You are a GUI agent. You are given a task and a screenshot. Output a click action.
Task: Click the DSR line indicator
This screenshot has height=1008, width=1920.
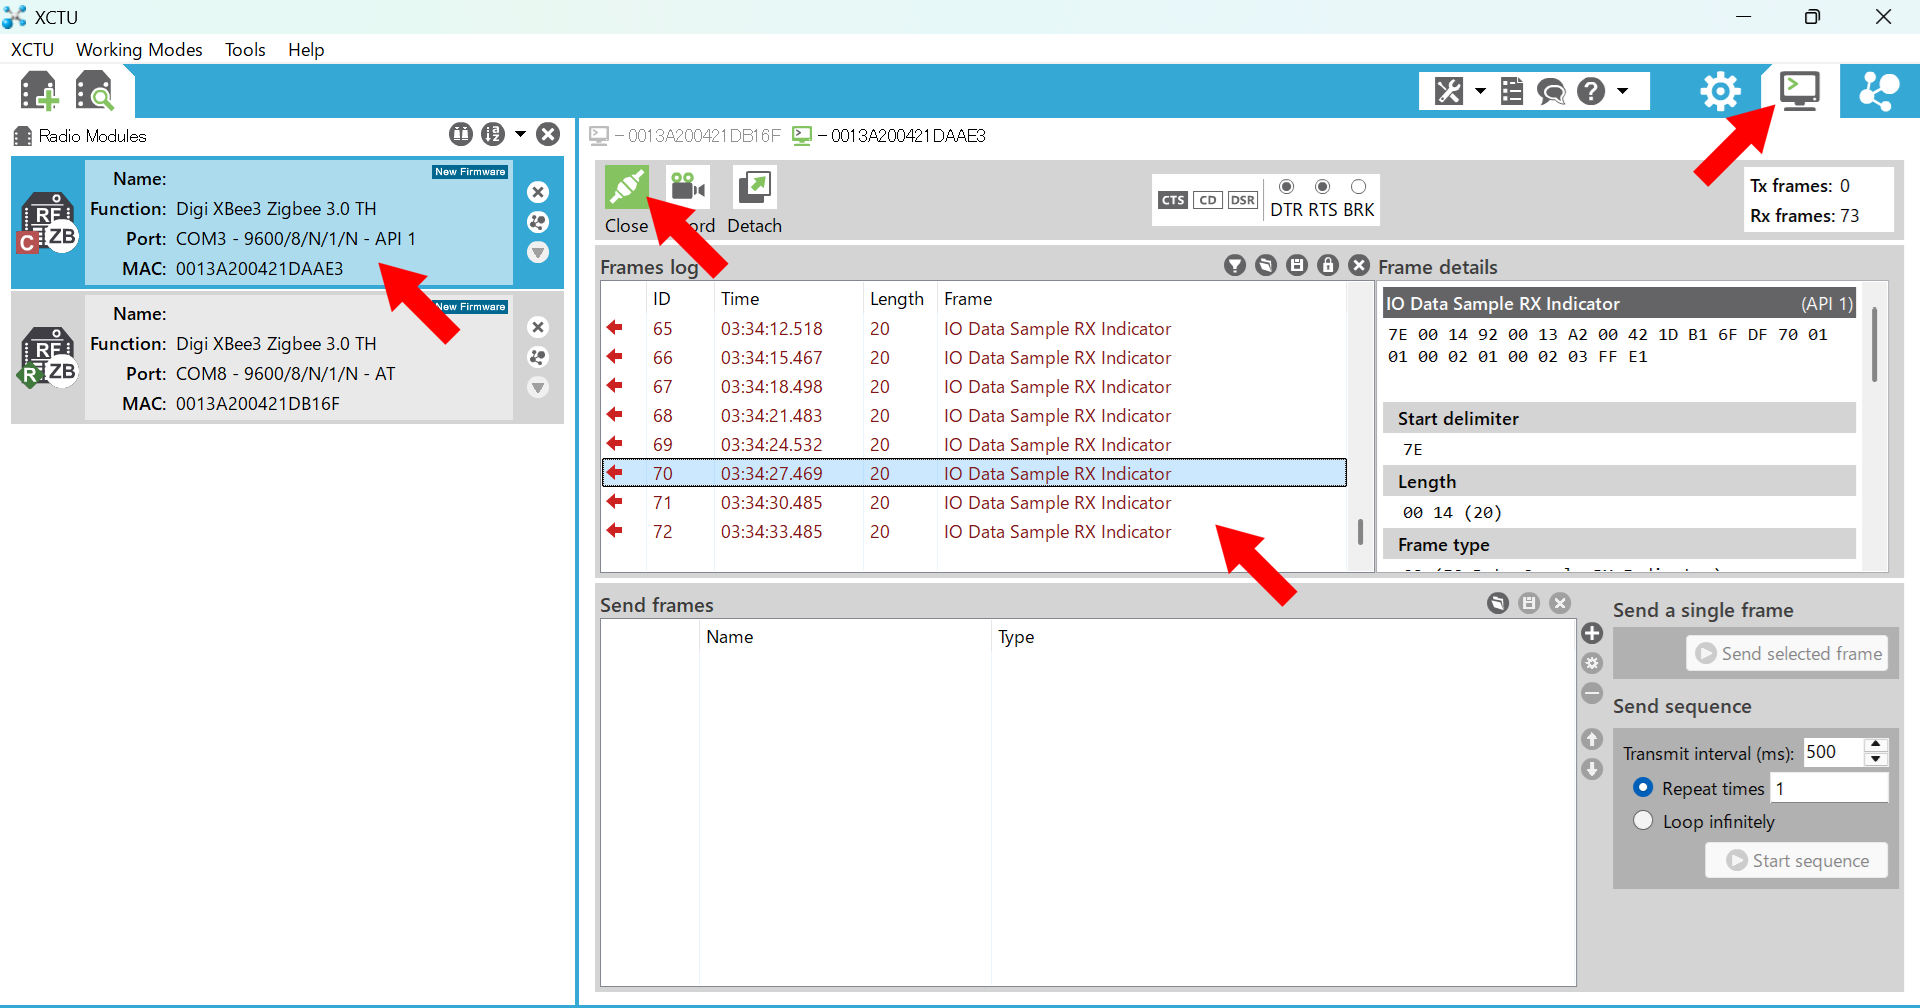[1243, 200]
